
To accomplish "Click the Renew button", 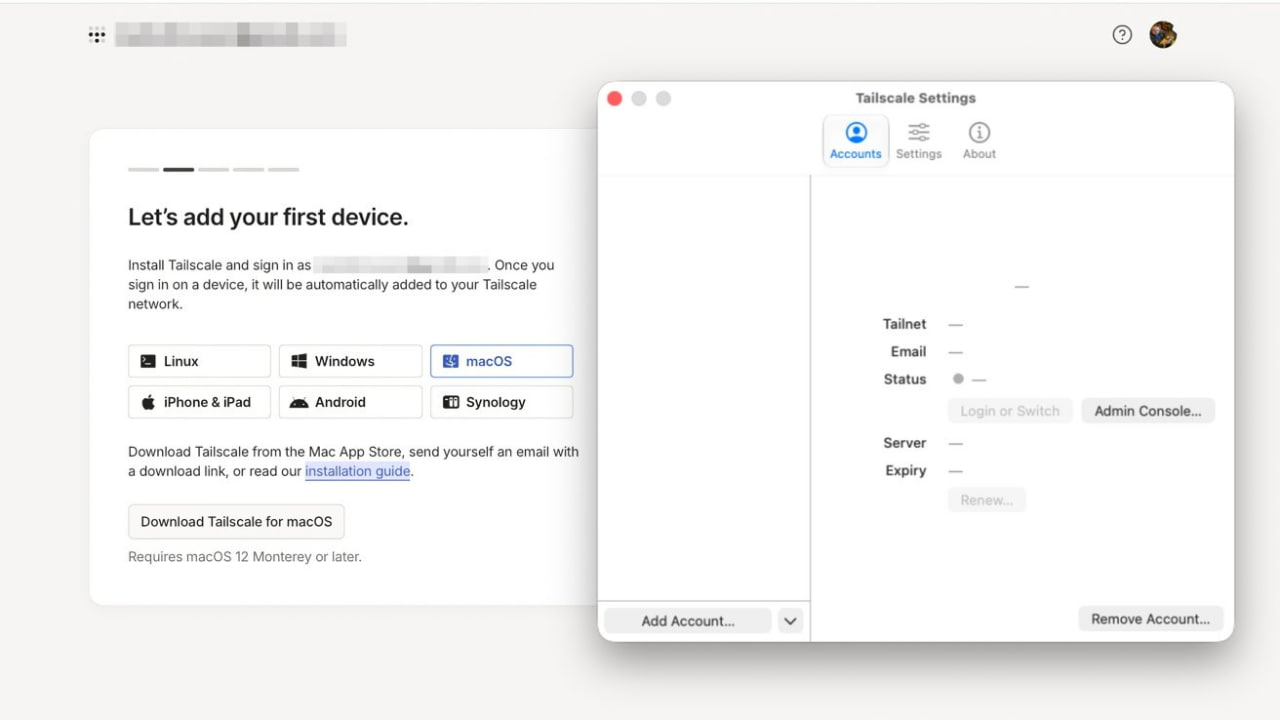I will (987, 500).
